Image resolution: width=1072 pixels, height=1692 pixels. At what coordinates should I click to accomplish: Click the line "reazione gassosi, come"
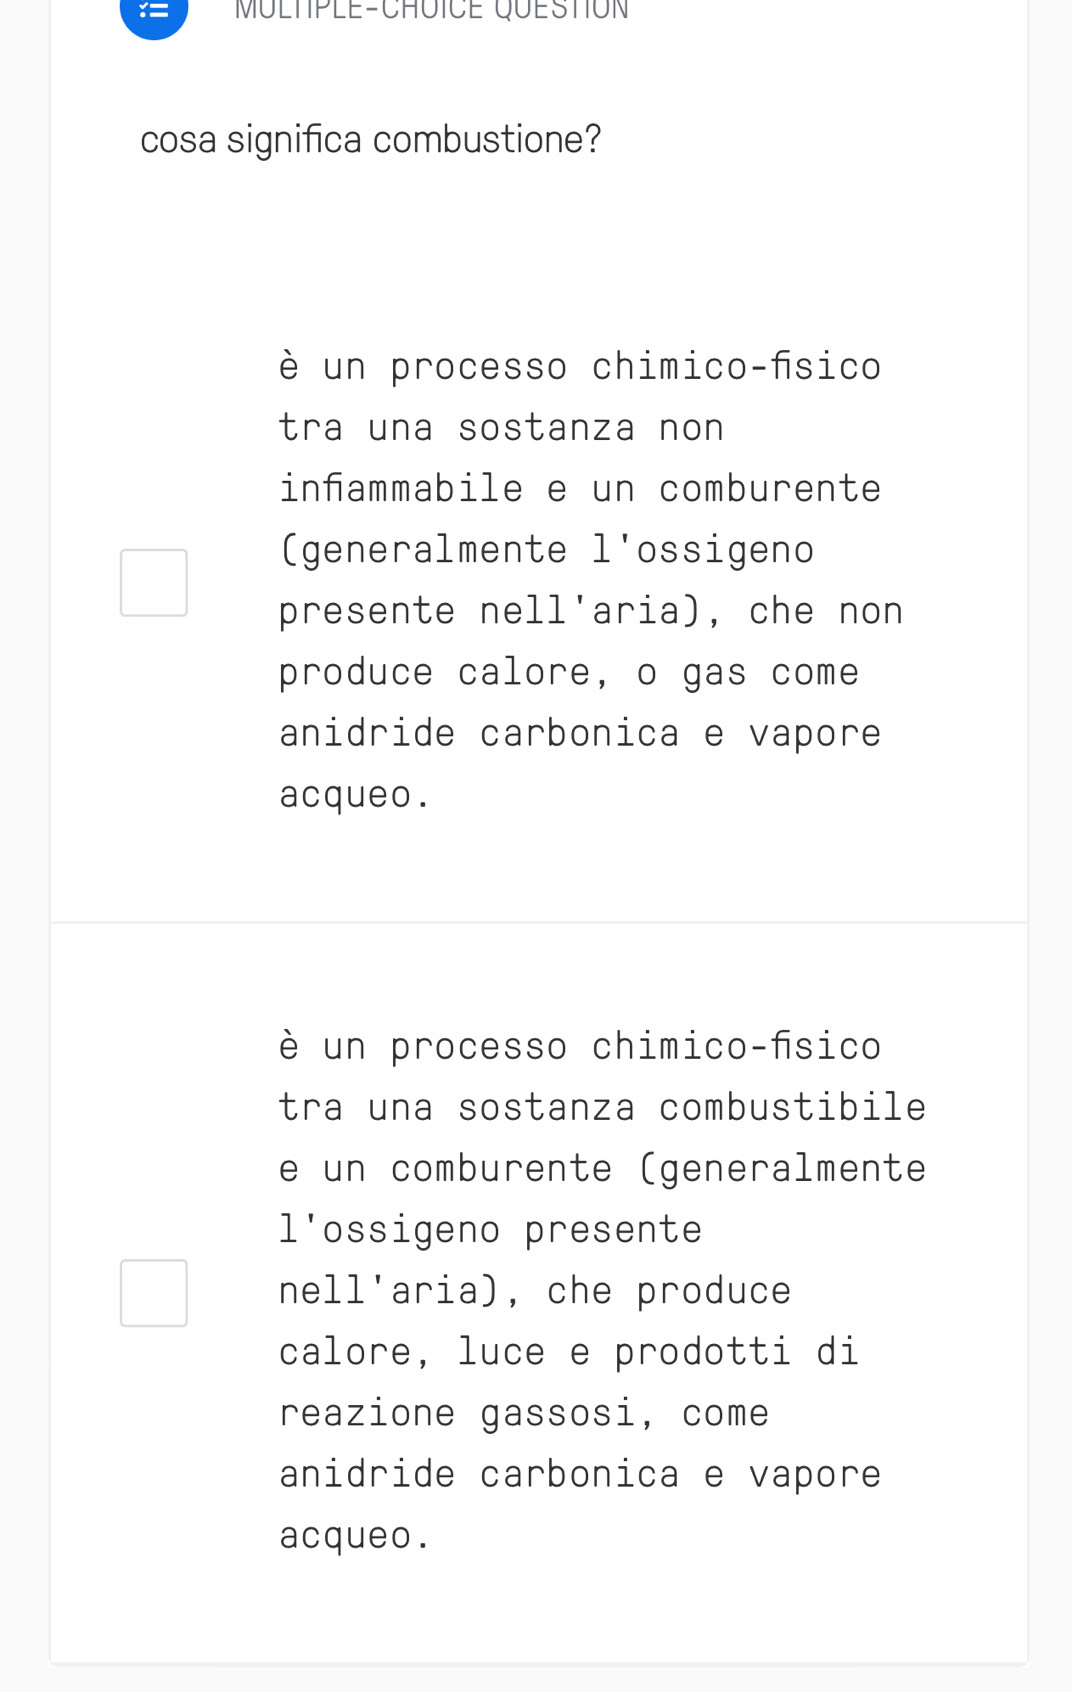524,1413
